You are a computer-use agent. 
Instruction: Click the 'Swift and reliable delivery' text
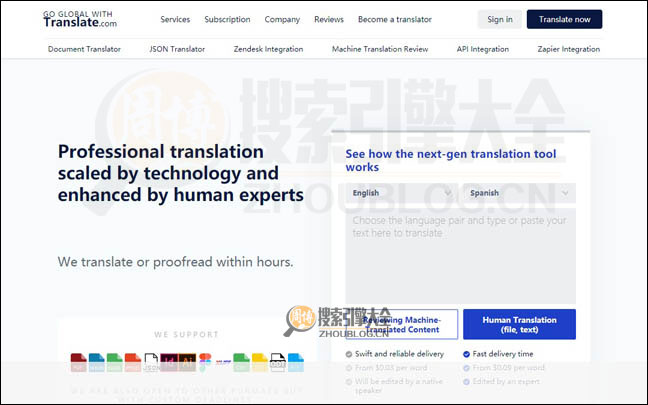(x=399, y=354)
